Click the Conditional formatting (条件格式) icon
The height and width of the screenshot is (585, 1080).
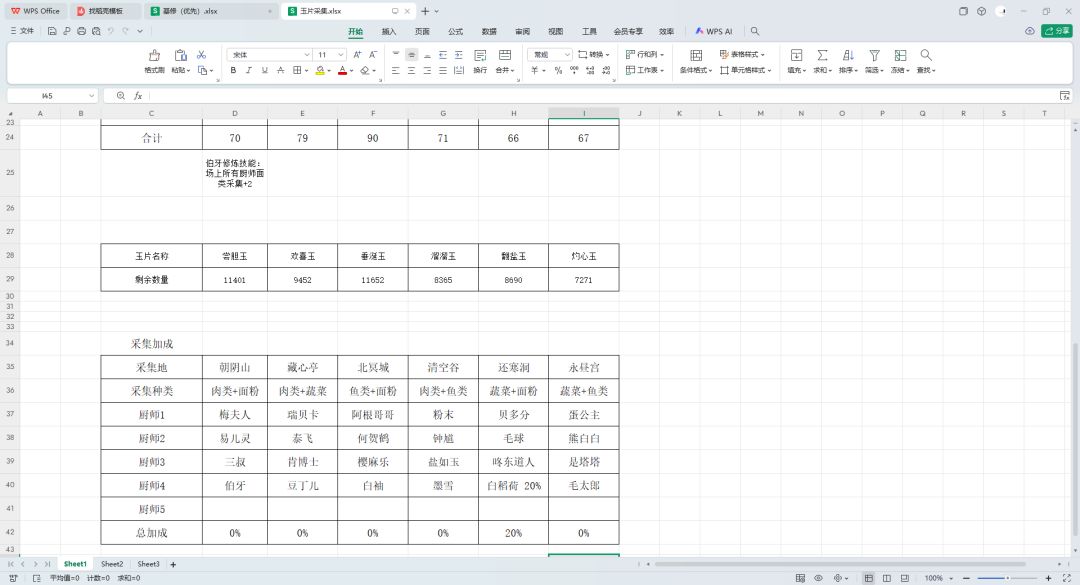696,55
